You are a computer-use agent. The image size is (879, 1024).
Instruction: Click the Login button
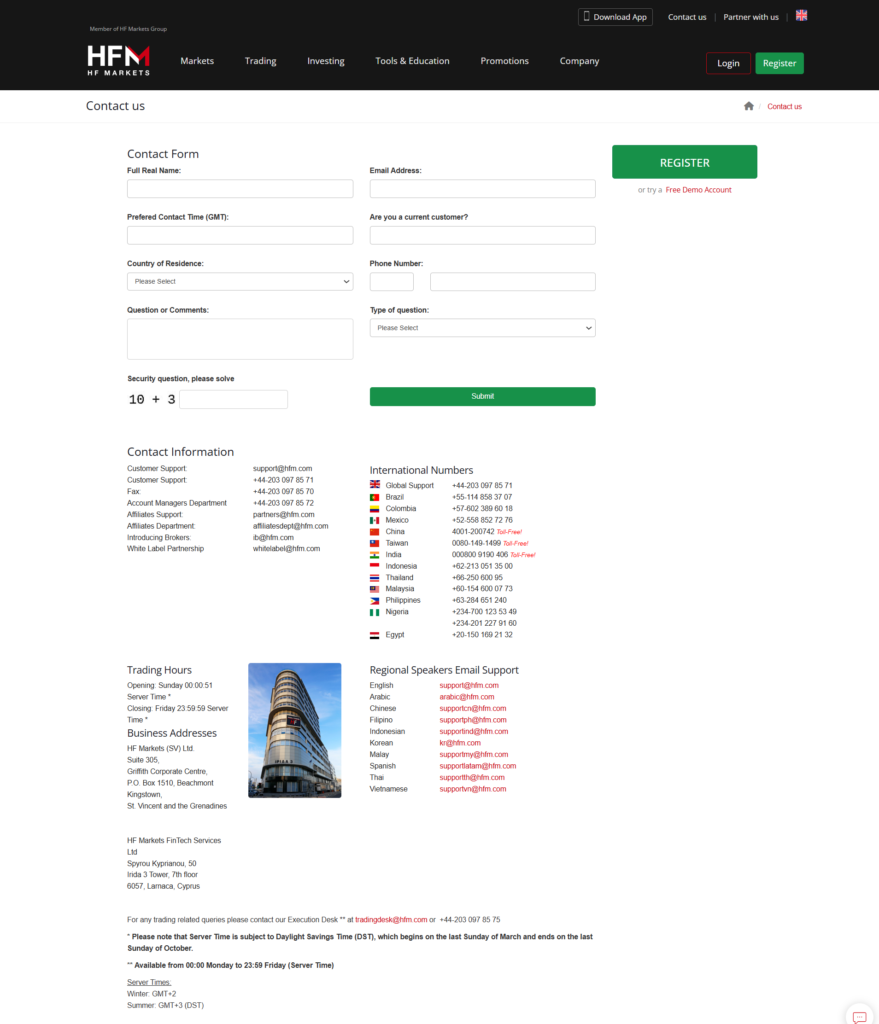pos(728,63)
